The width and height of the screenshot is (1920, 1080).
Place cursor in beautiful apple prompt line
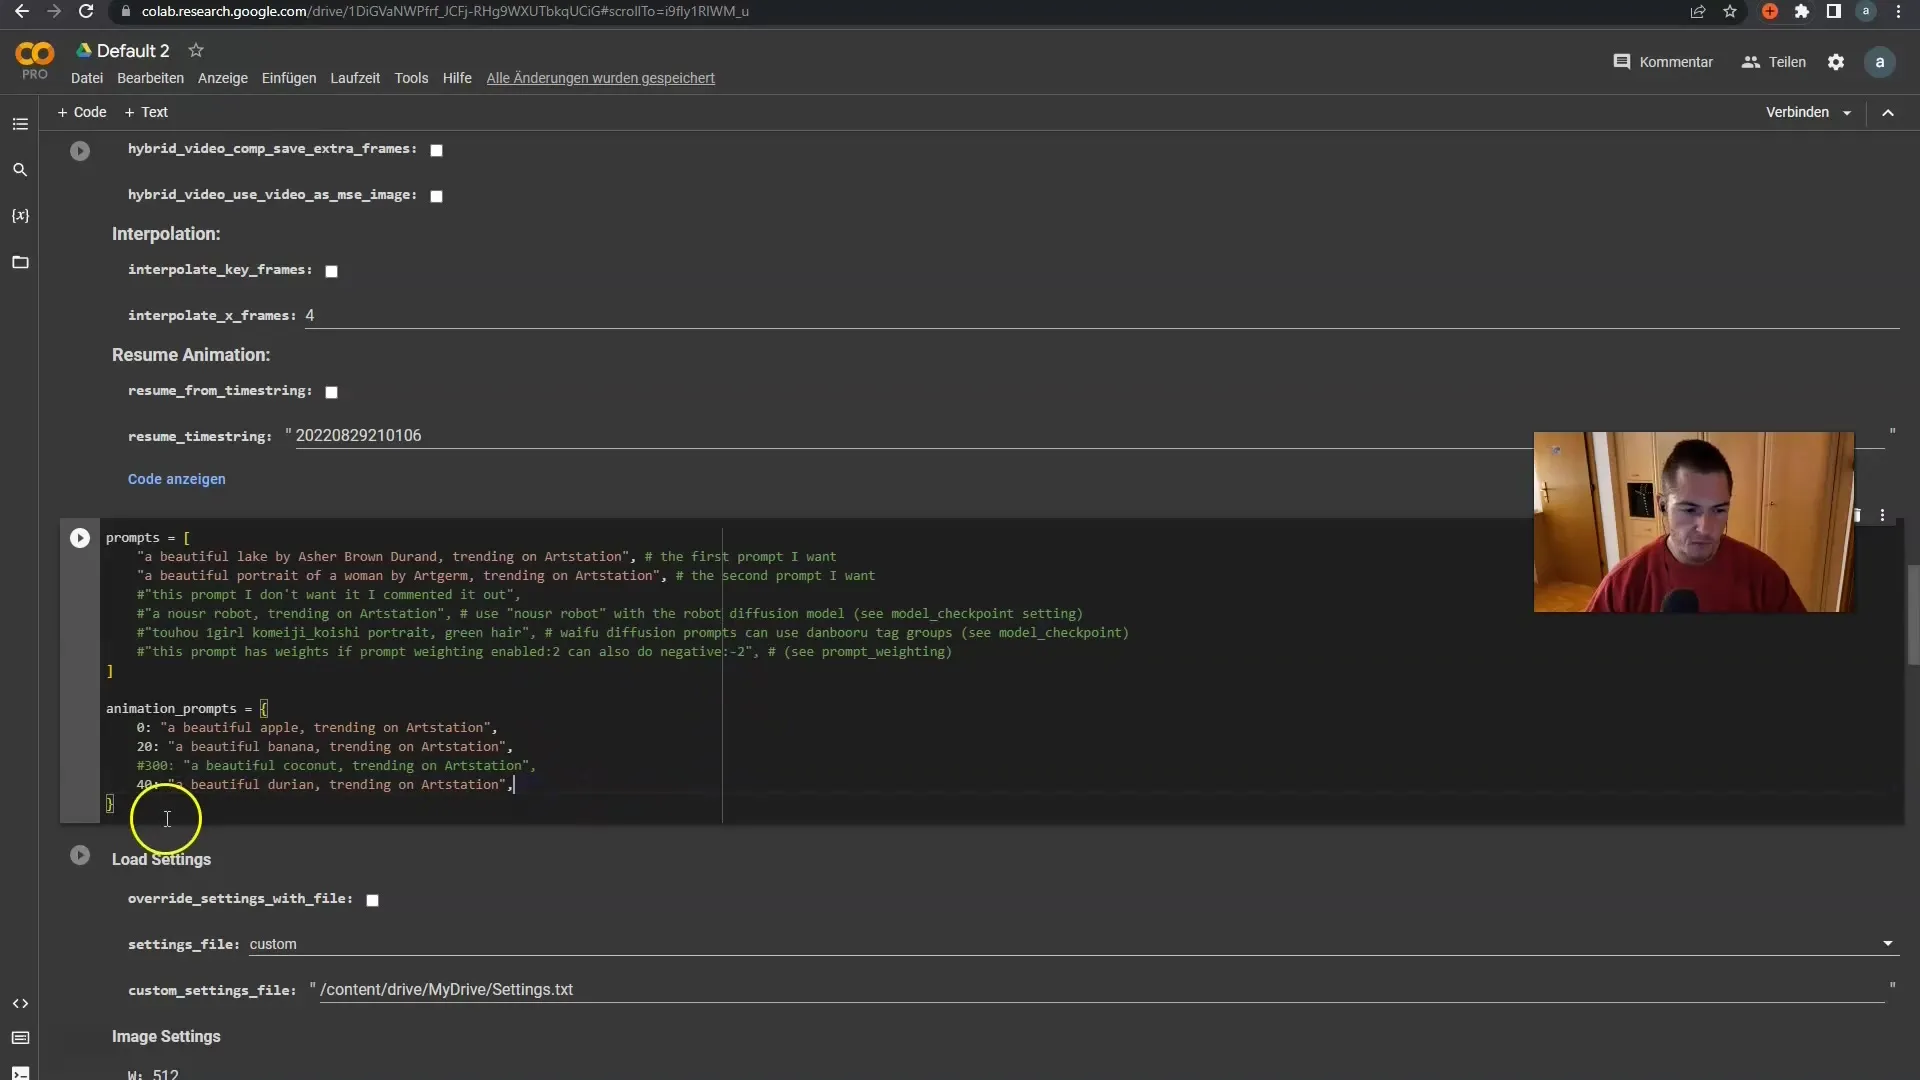[x=317, y=728]
